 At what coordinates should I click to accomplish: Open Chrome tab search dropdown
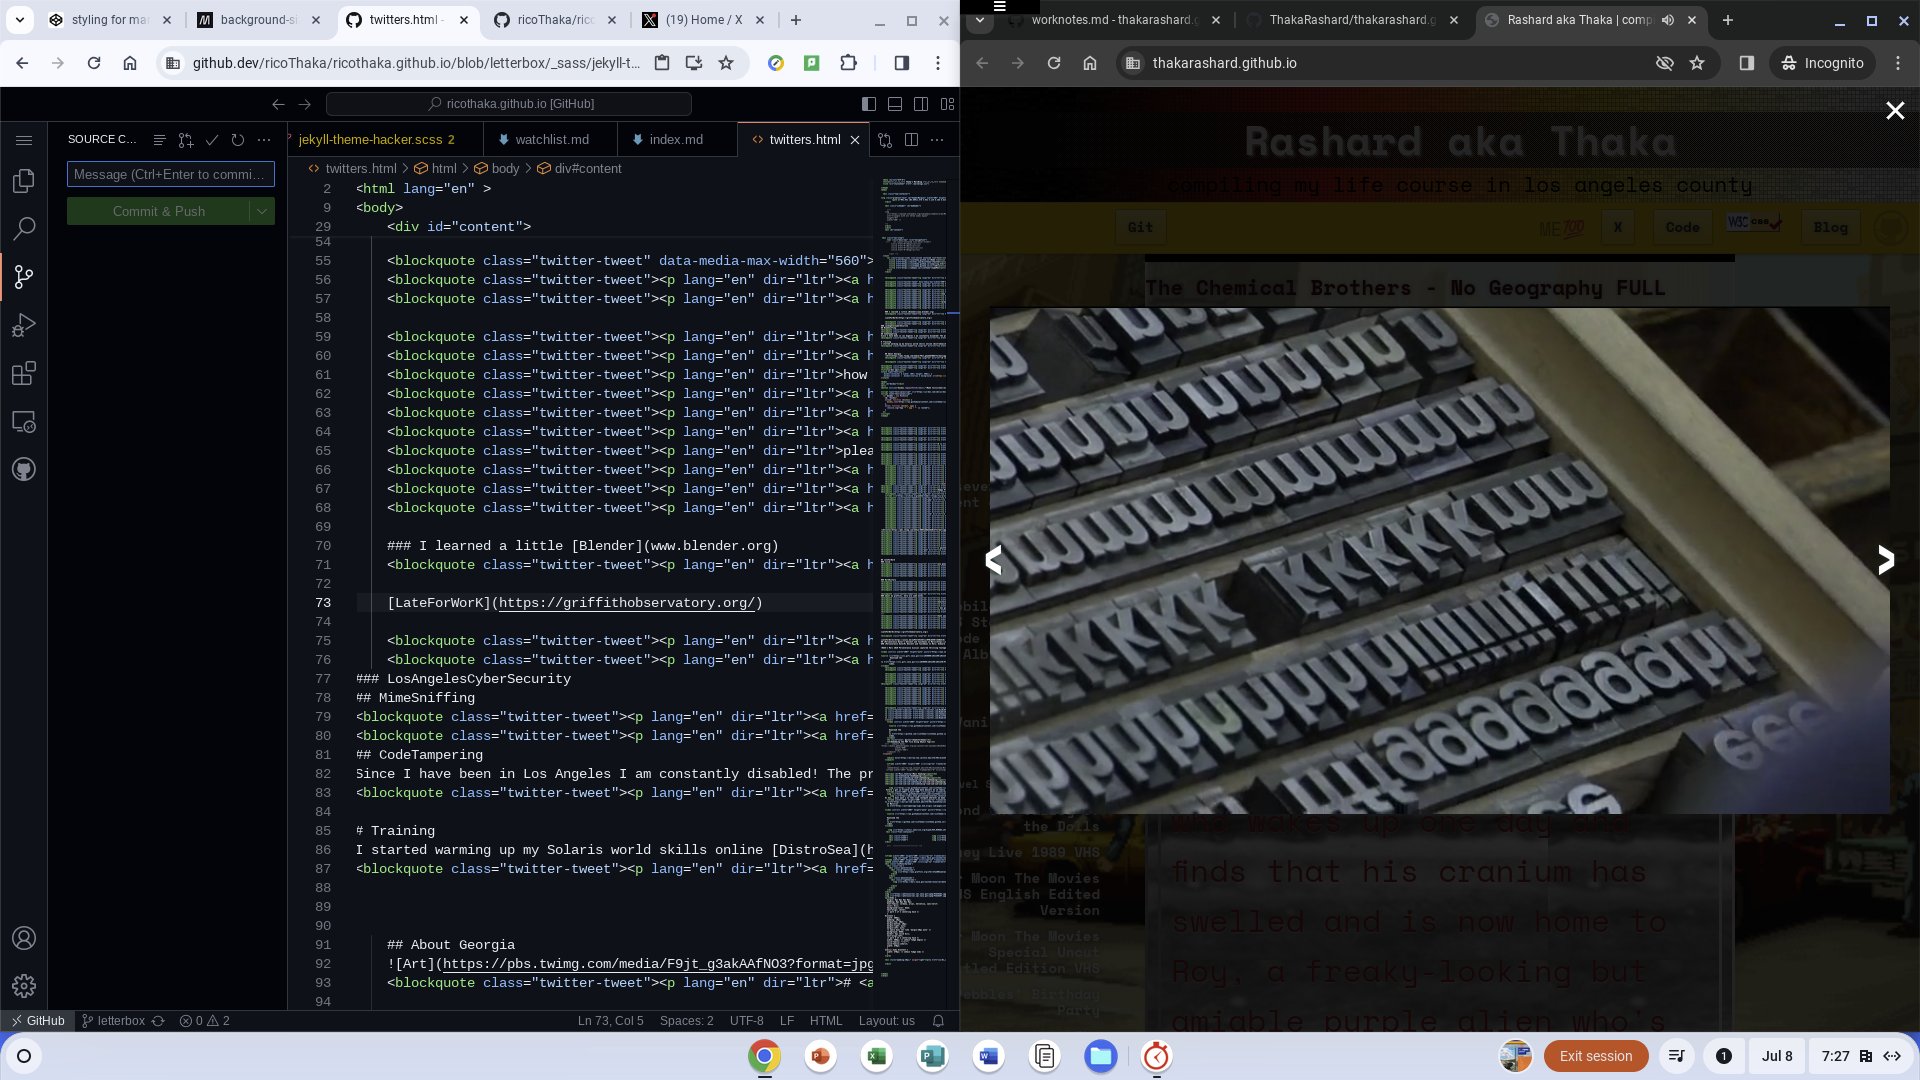[x=19, y=20]
